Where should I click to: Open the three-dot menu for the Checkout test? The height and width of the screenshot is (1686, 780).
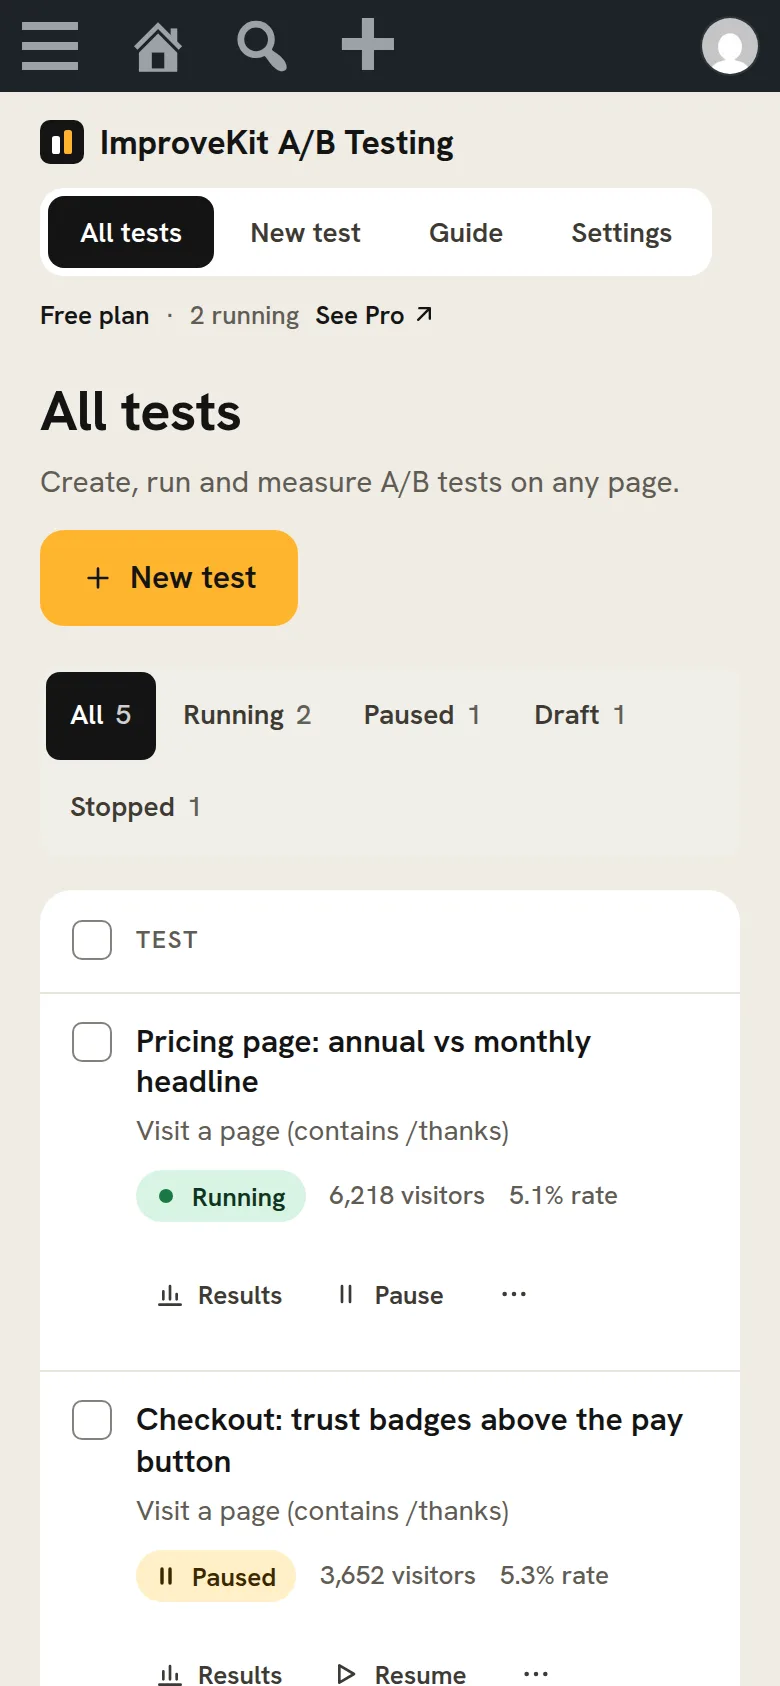(536, 1673)
